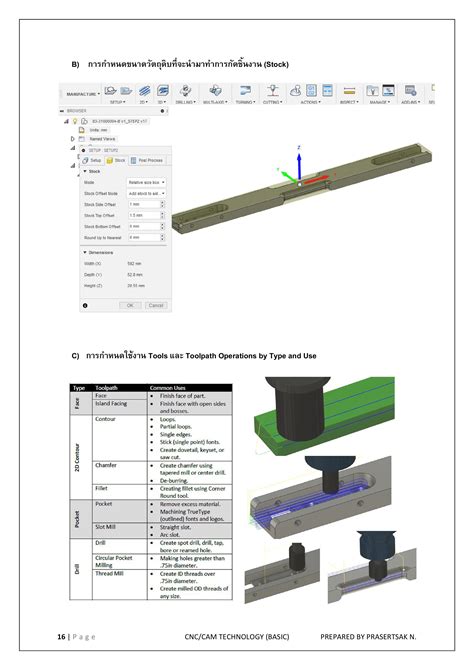This screenshot has height=670, width=474.
Task: Toggle visibility lightbulb of root document
Action: tap(75, 121)
